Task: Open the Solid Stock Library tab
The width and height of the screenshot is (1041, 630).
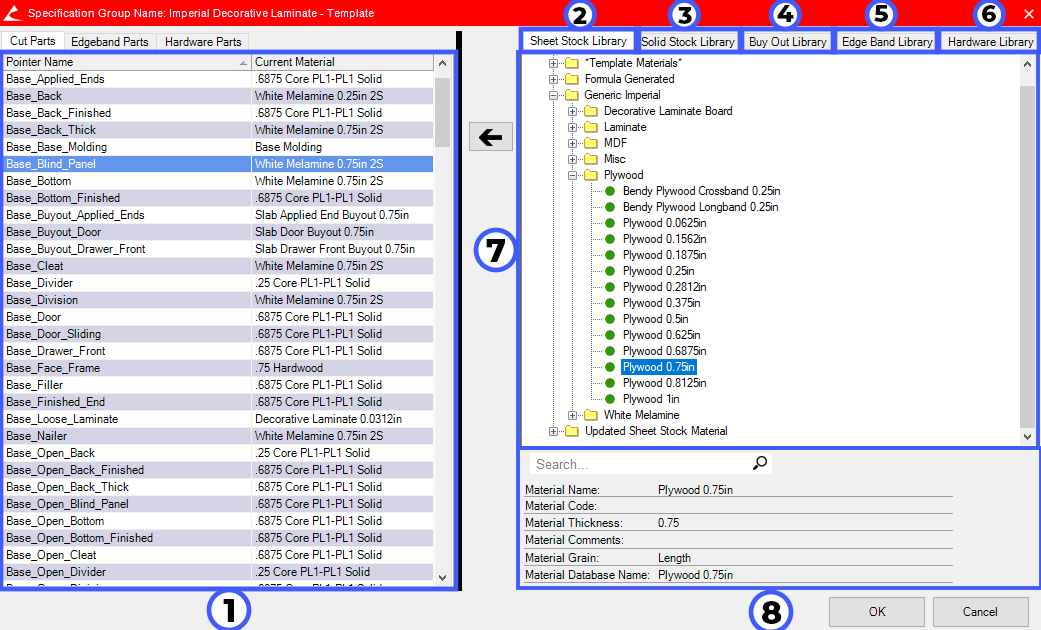Action: tap(687, 42)
